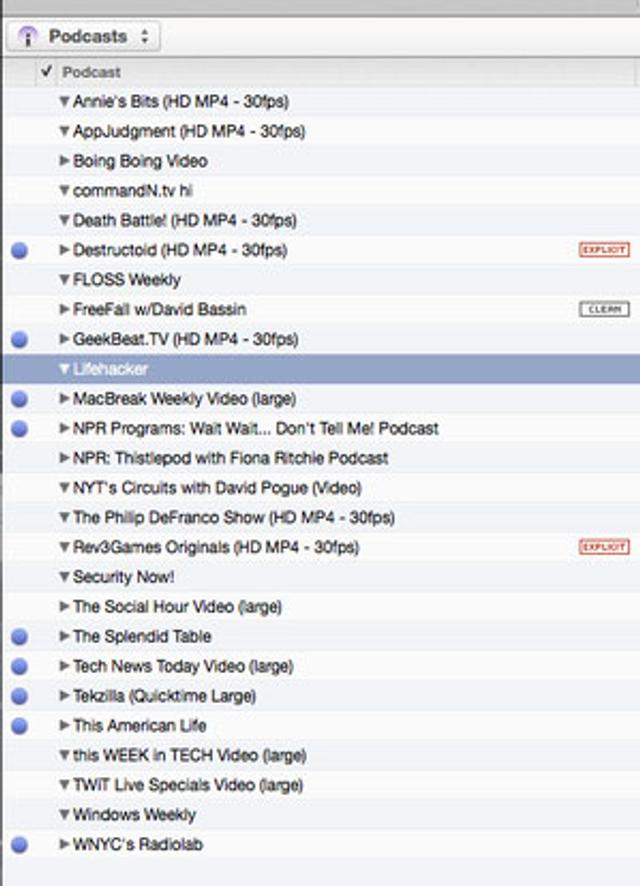
Task: Click the EXPLICIT badge on Destructoid
Action: pyautogui.click(x=604, y=250)
